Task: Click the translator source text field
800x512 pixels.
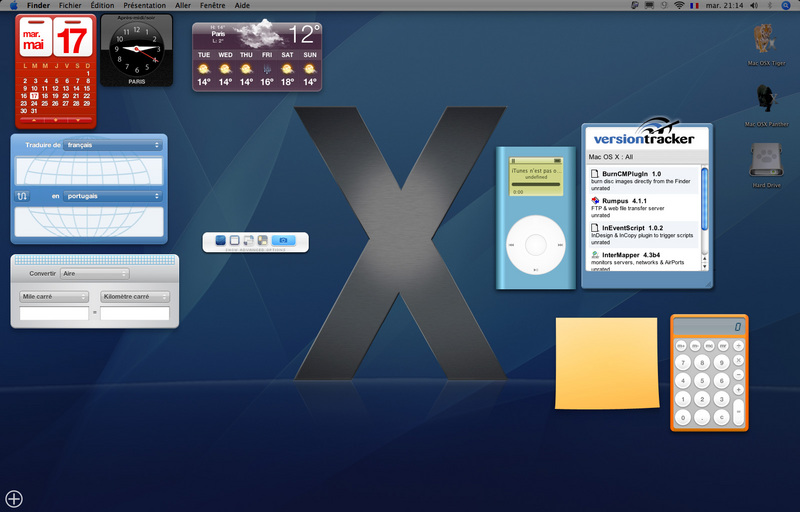Action: [89, 171]
